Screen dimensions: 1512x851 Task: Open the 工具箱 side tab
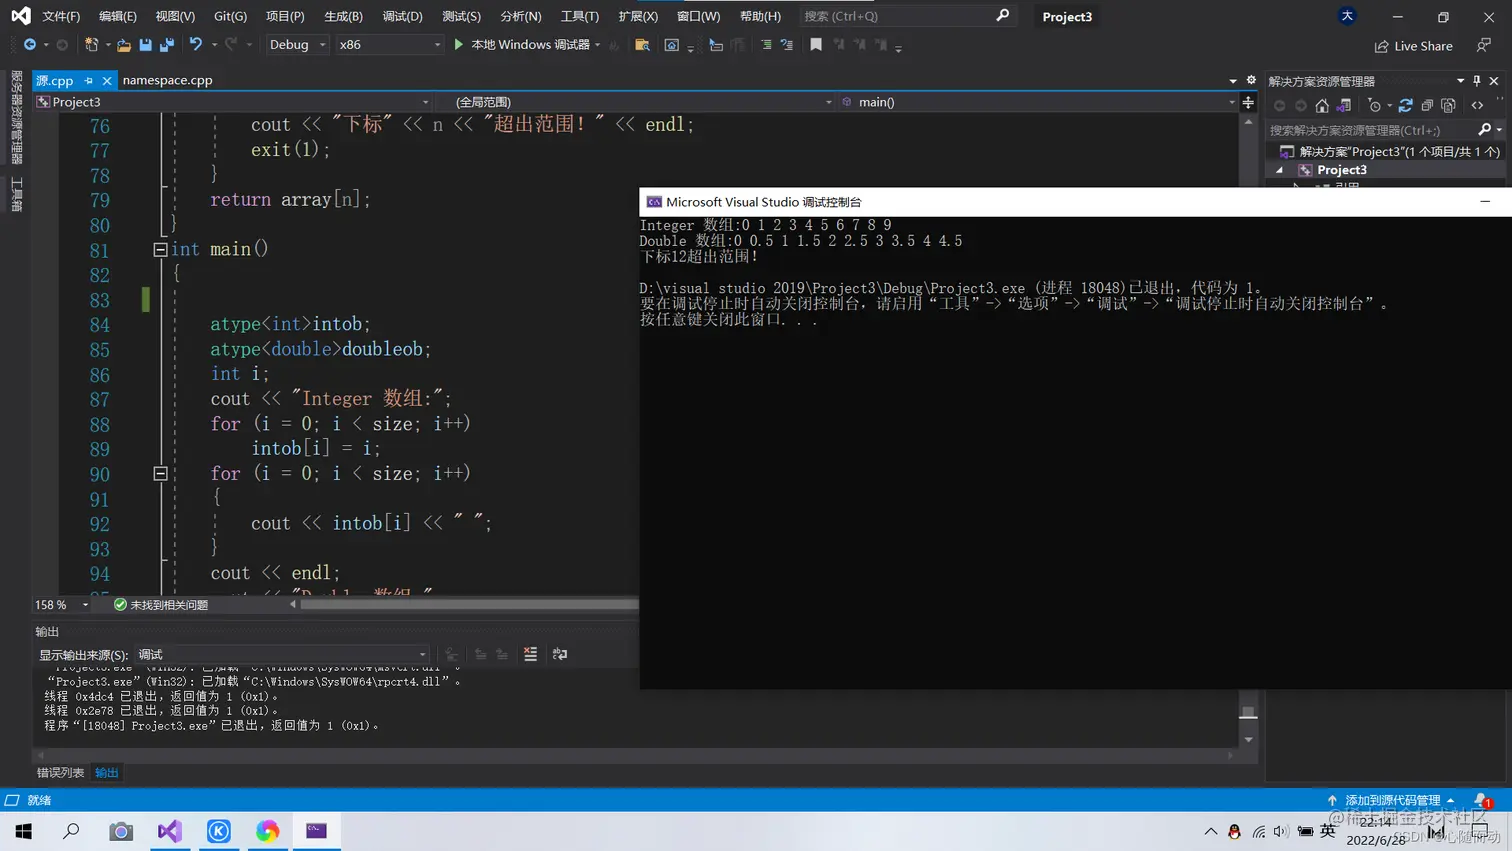[x=16, y=194]
